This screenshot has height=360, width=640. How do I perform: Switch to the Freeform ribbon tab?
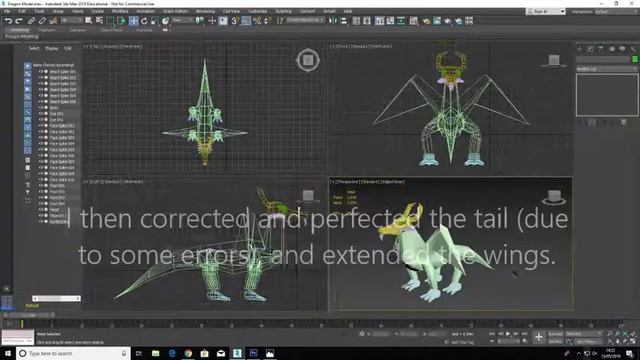47,30
